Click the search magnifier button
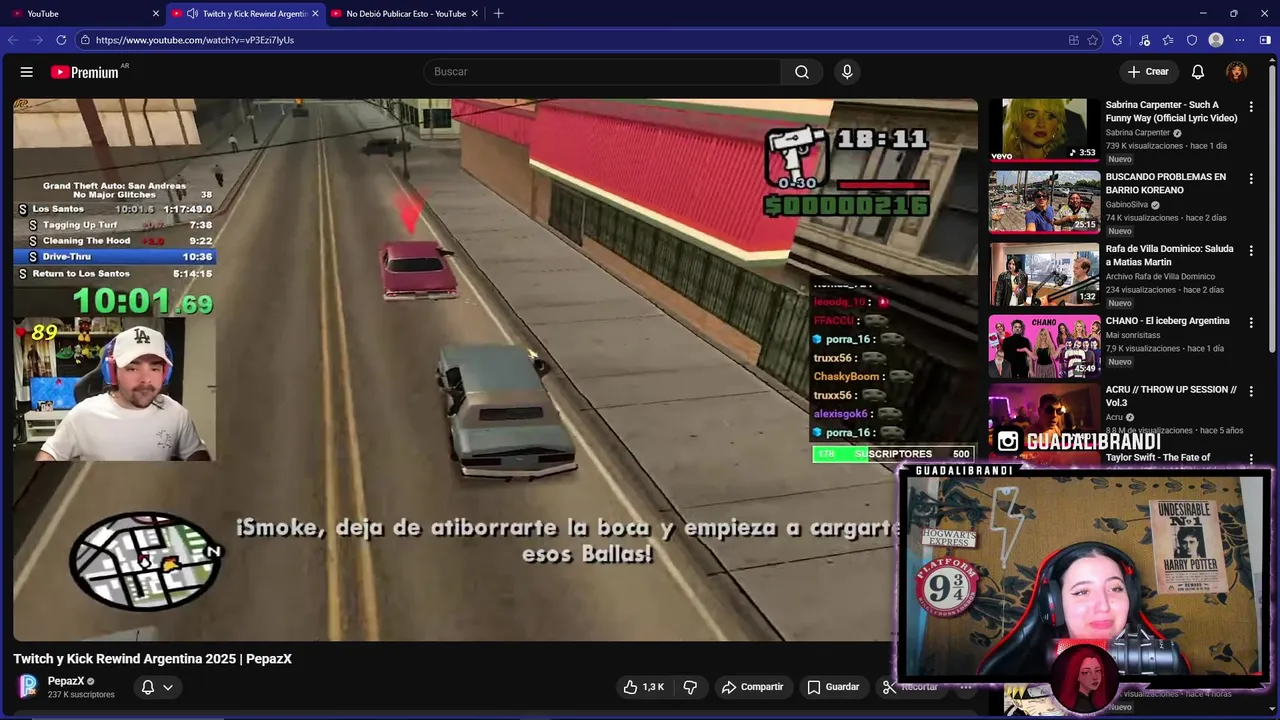The width and height of the screenshot is (1280, 720). click(802, 72)
